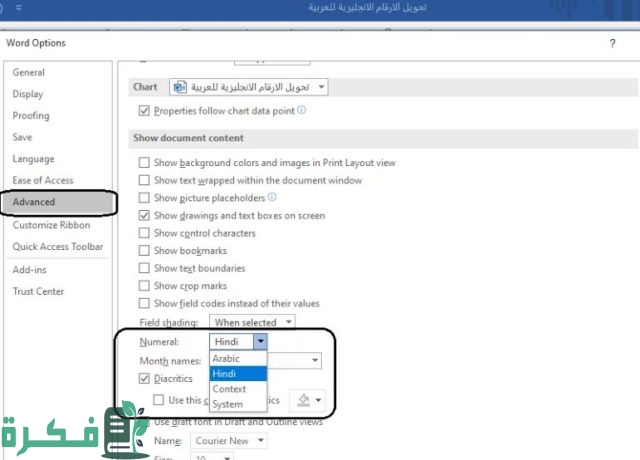
Task: Click the Word document icon in Chart dropdown
Action: [x=180, y=87]
